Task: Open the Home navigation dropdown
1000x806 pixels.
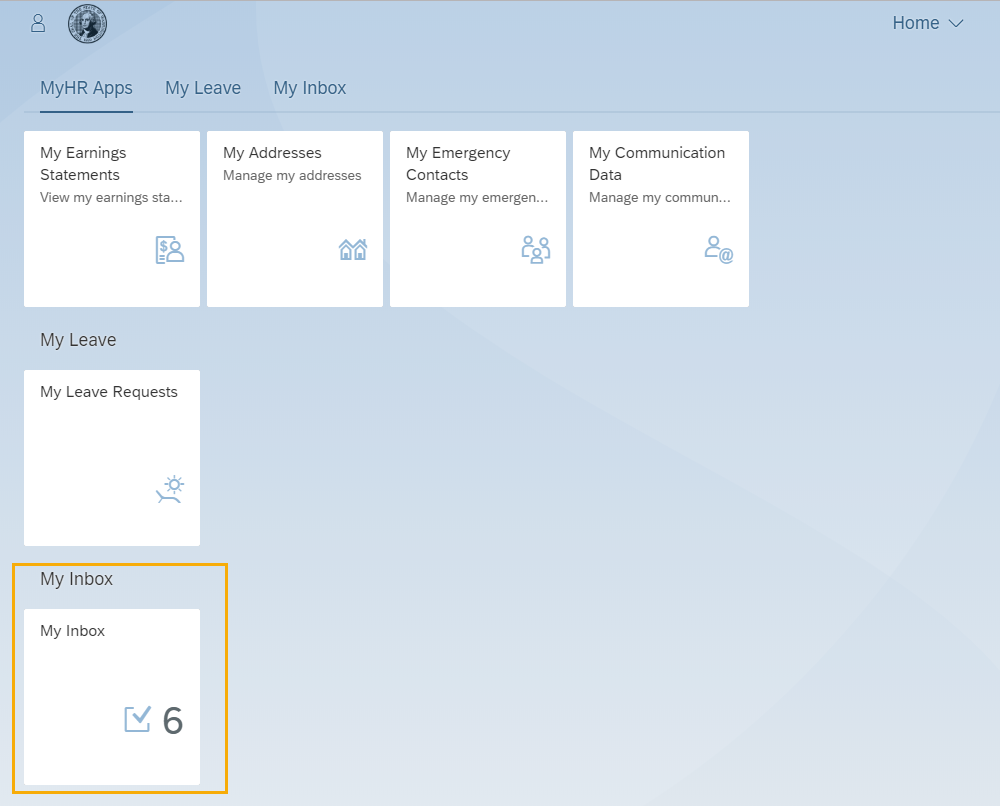Action: click(x=927, y=22)
